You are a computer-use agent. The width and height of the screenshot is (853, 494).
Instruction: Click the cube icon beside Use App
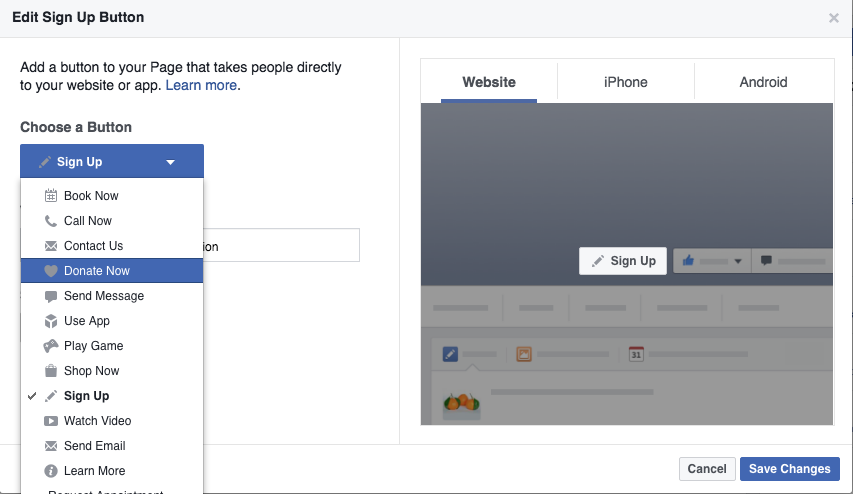click(x=51, y=321)
